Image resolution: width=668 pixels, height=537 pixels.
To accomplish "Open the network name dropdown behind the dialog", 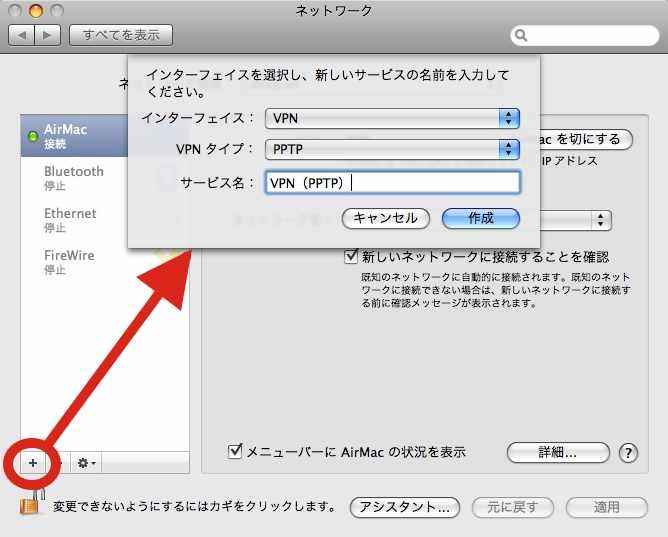I will 575,220.
